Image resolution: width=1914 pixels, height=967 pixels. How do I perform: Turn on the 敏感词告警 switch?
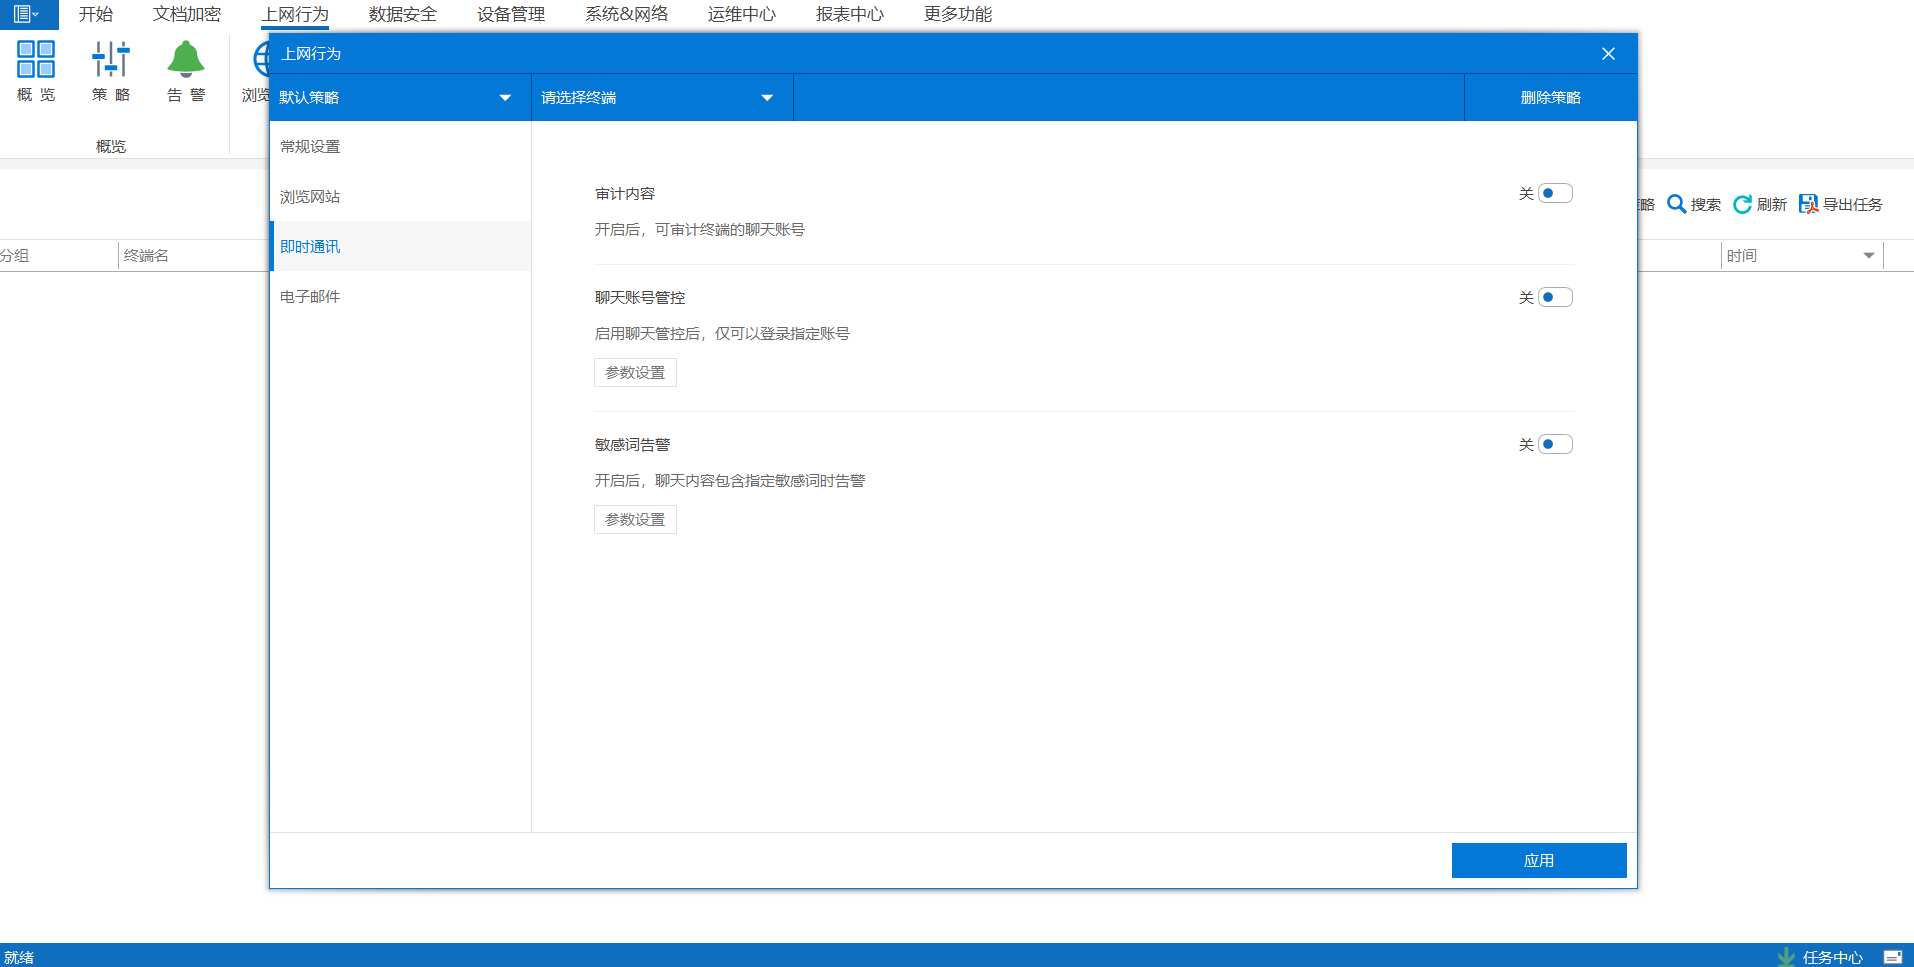(x=1554, y=443)
